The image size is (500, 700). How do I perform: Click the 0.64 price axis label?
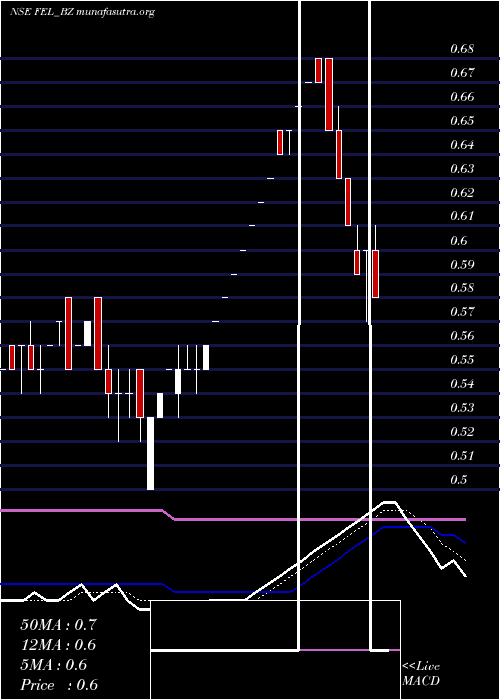462,145
